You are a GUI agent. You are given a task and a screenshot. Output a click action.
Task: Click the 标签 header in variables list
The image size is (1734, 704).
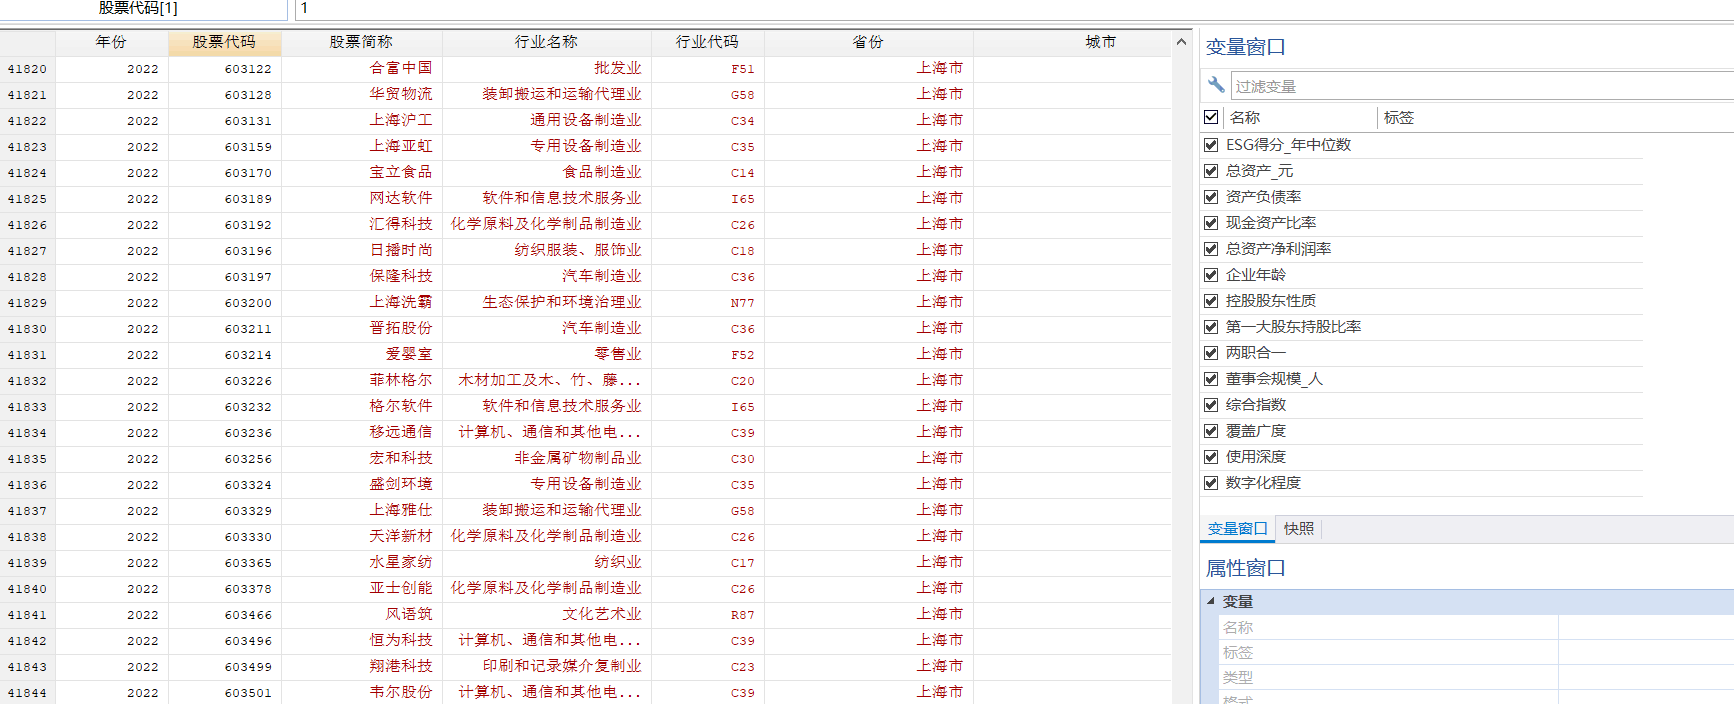tap(1399, 117)
